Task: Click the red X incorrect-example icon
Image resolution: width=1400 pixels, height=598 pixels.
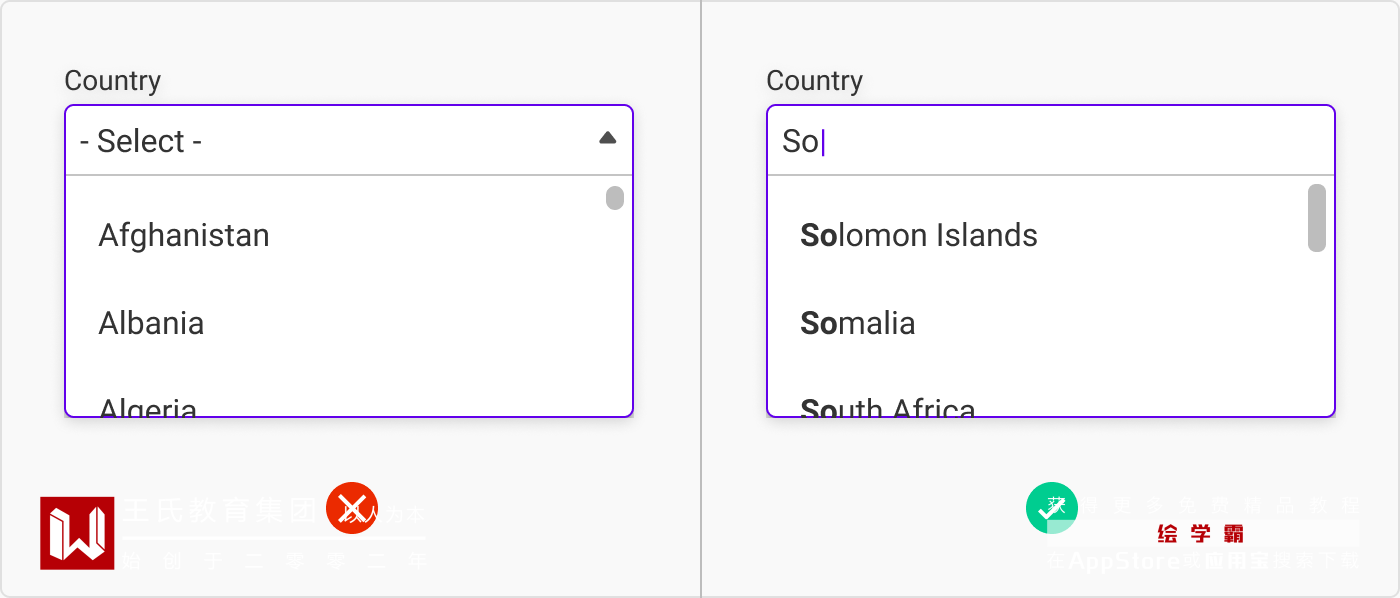Action: [x=352, y=508]
